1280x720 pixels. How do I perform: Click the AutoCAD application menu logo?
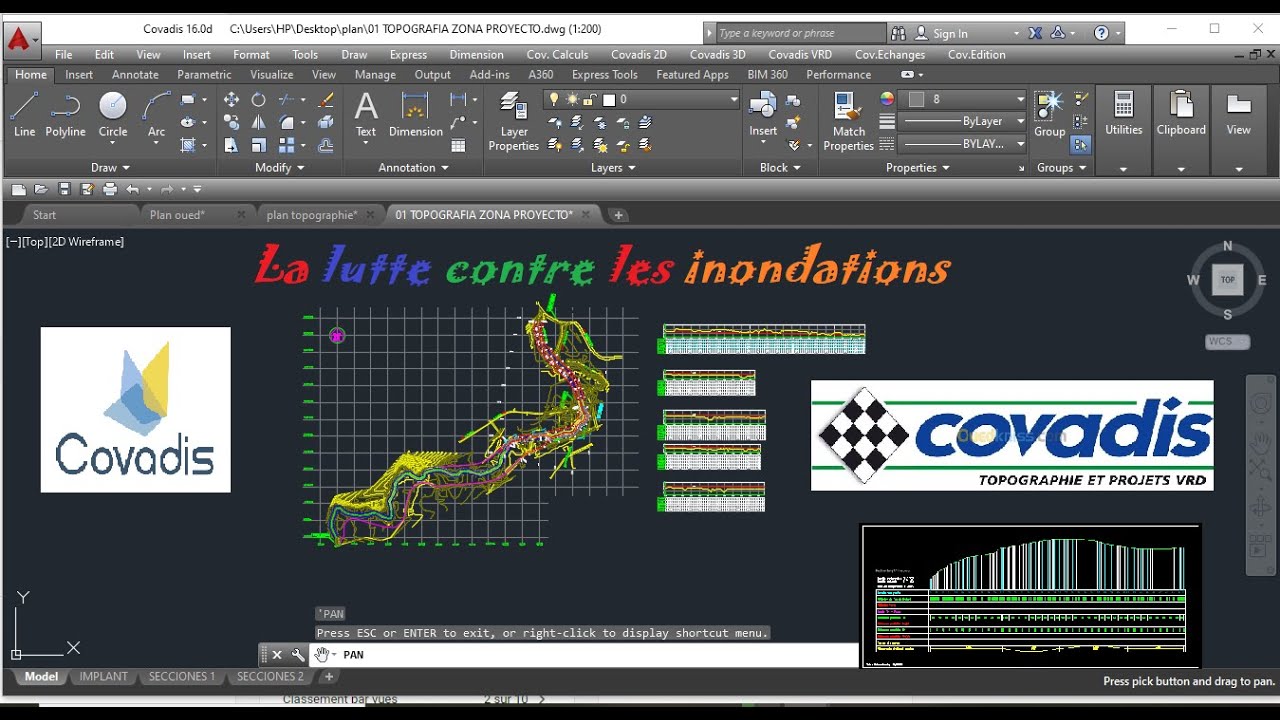point(20,39)
